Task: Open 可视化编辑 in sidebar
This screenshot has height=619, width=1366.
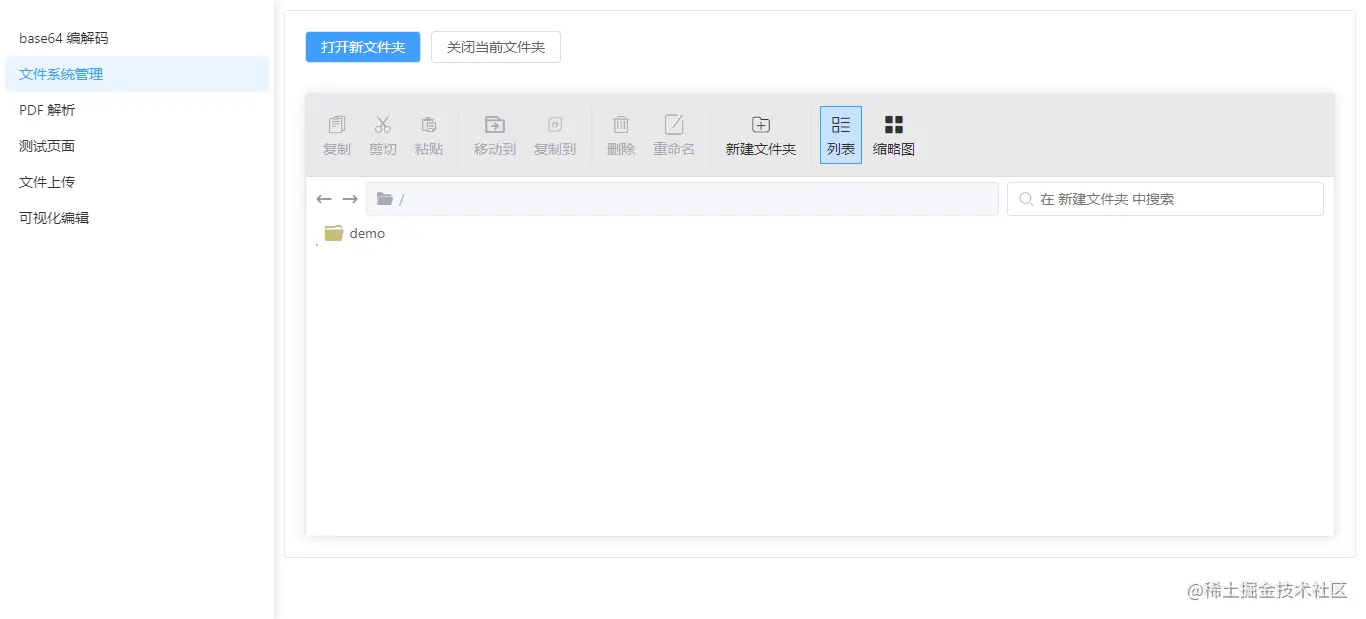Action: coord(137,217)
